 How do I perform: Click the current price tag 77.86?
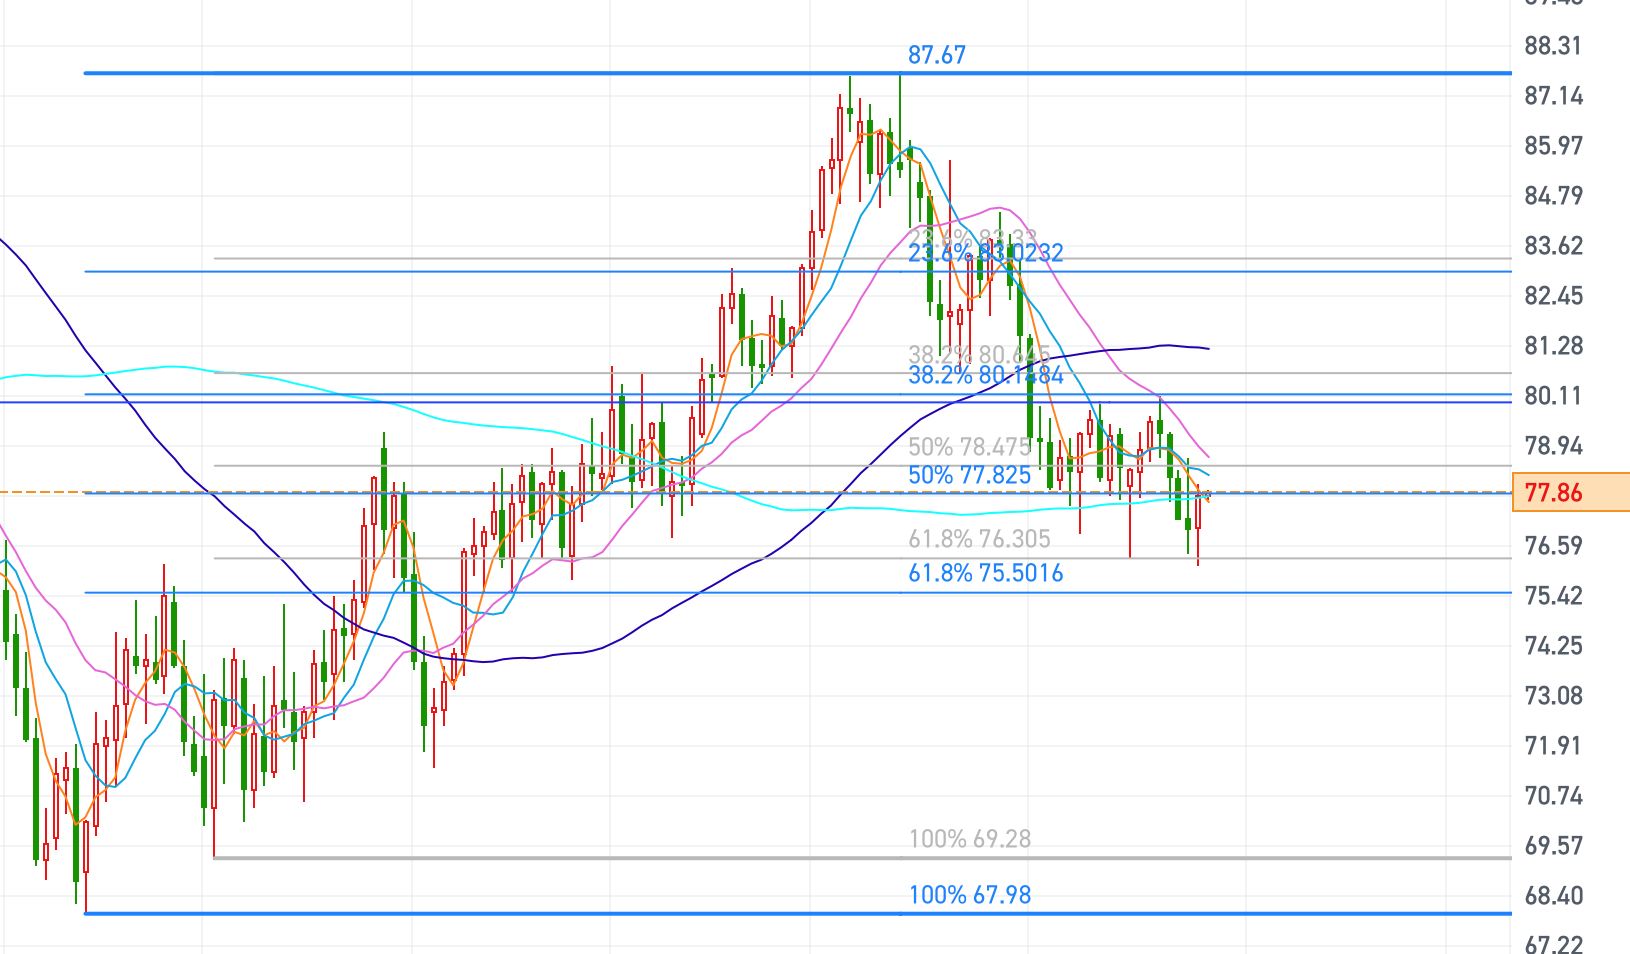click(1571, 492)
